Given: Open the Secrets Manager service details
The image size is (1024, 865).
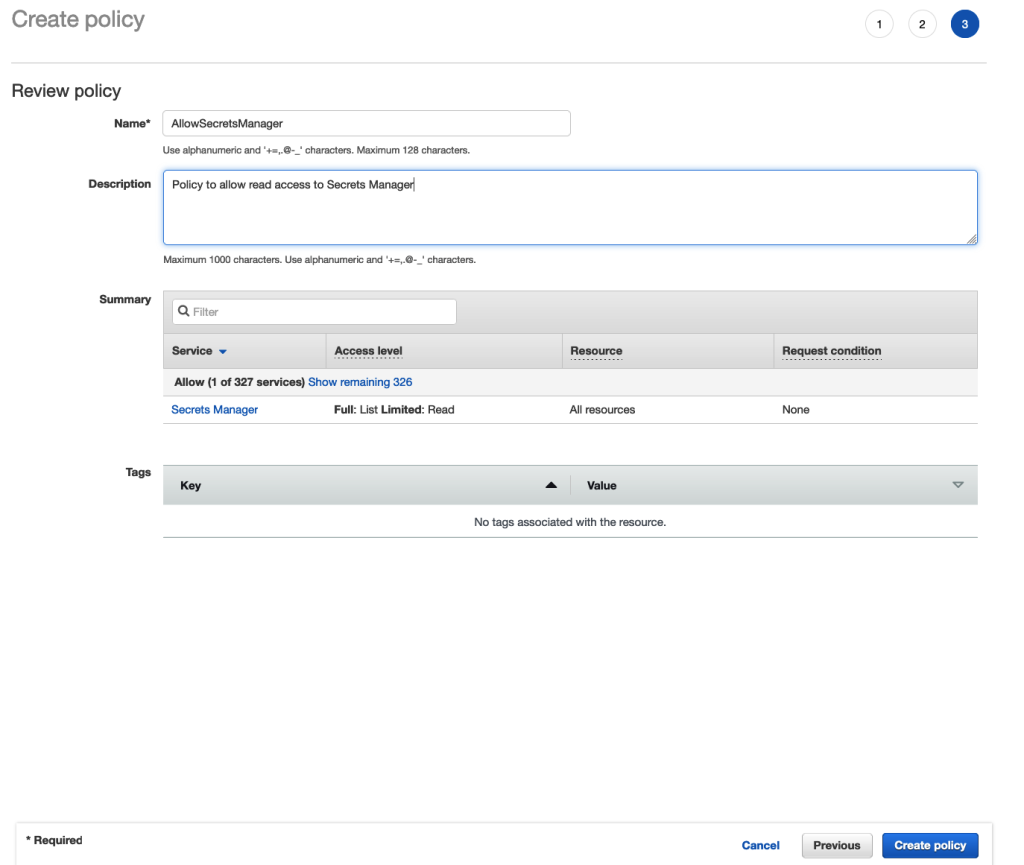Looking at the screenshot, I should (213, 409).
